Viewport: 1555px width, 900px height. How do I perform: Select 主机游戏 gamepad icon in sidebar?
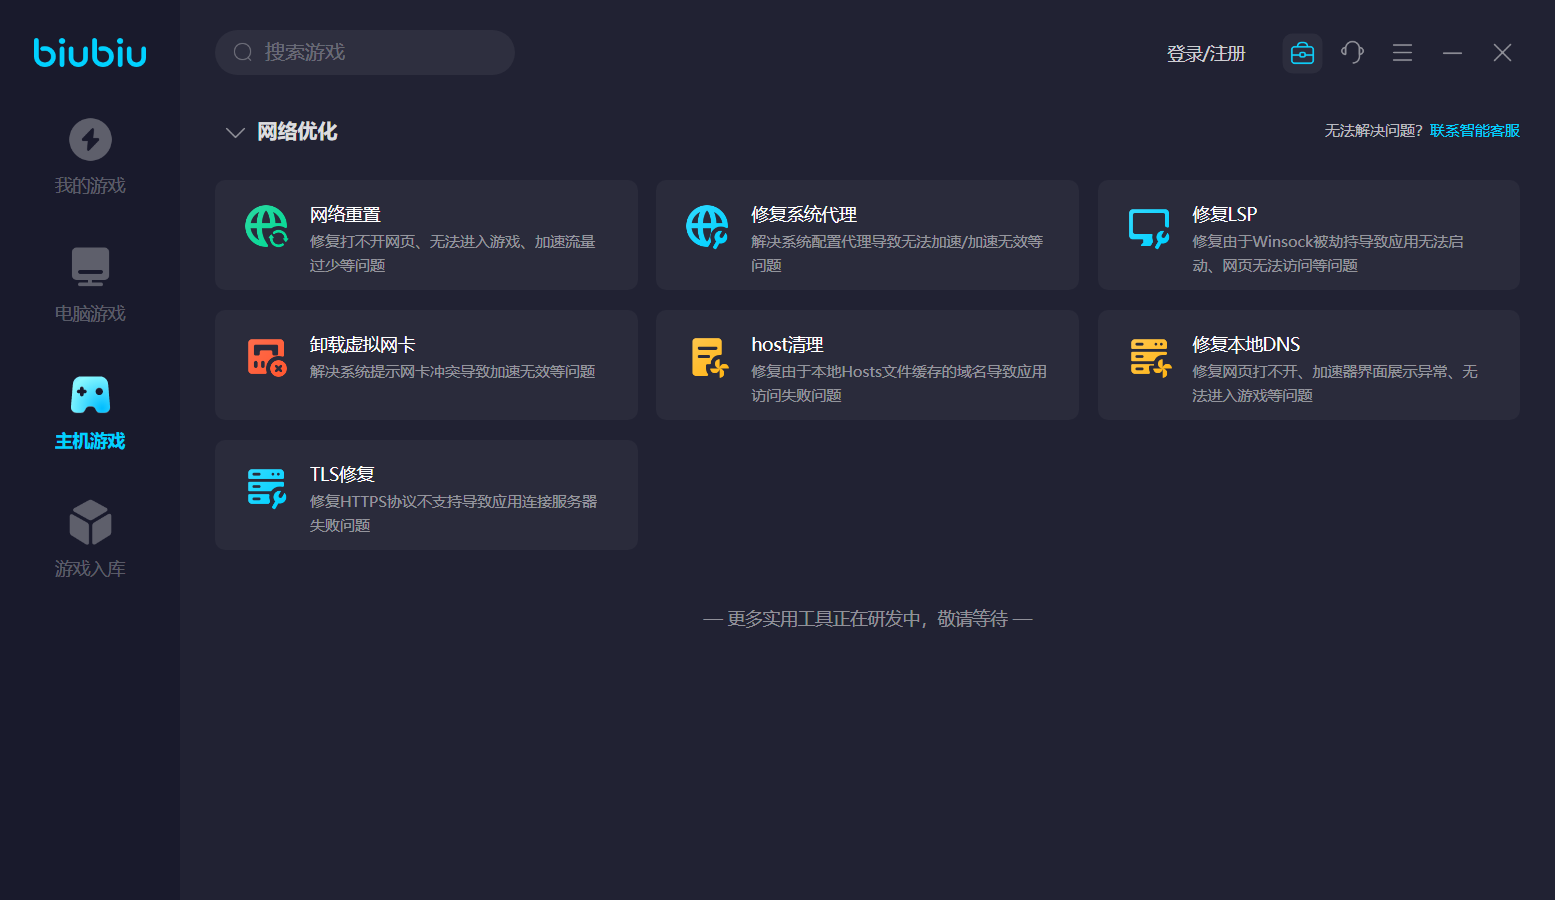(x=90, y=395)
